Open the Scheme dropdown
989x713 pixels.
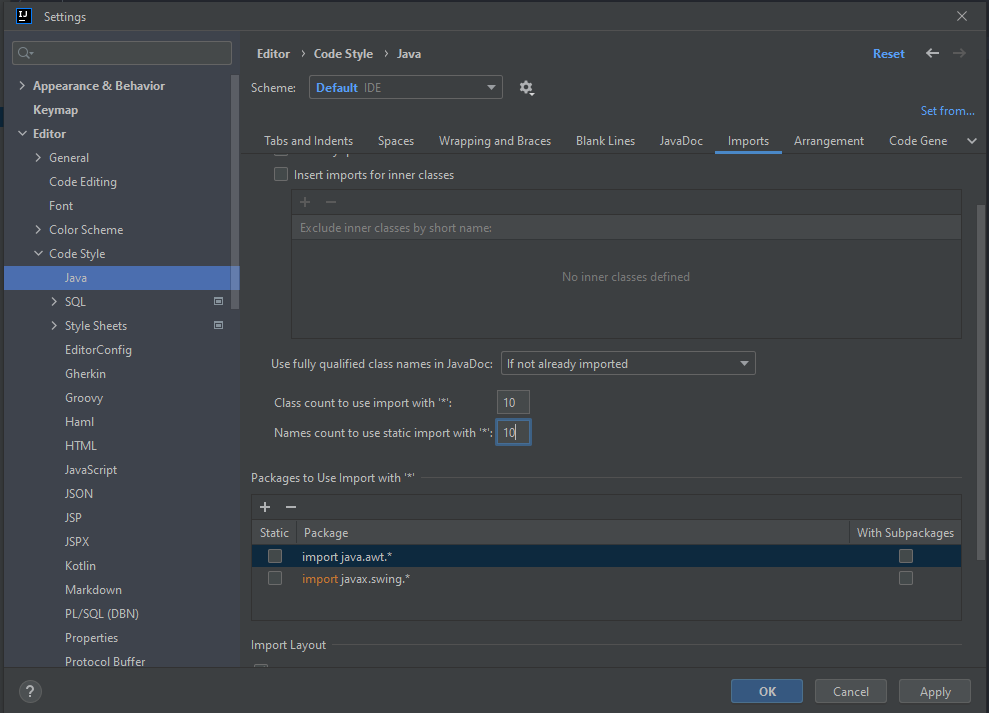tap(490, 87)
